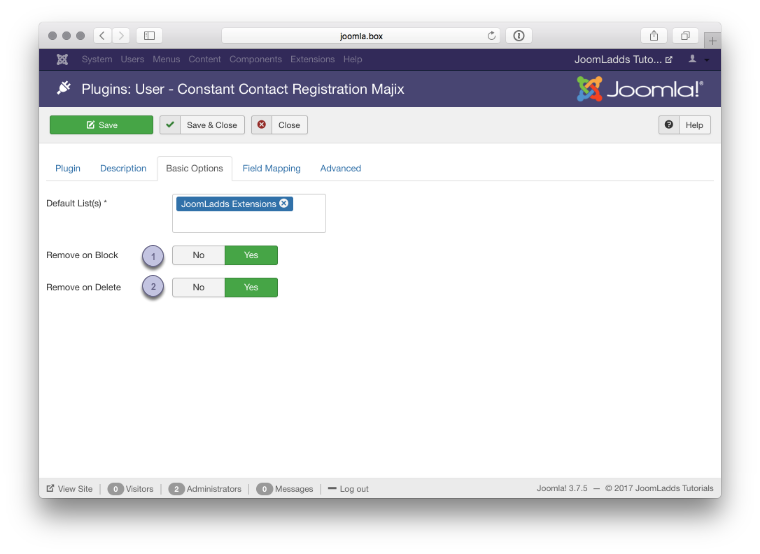Remove JoomLadds Extensions tag via x icon
760x554 pixels.
point(284,204)
